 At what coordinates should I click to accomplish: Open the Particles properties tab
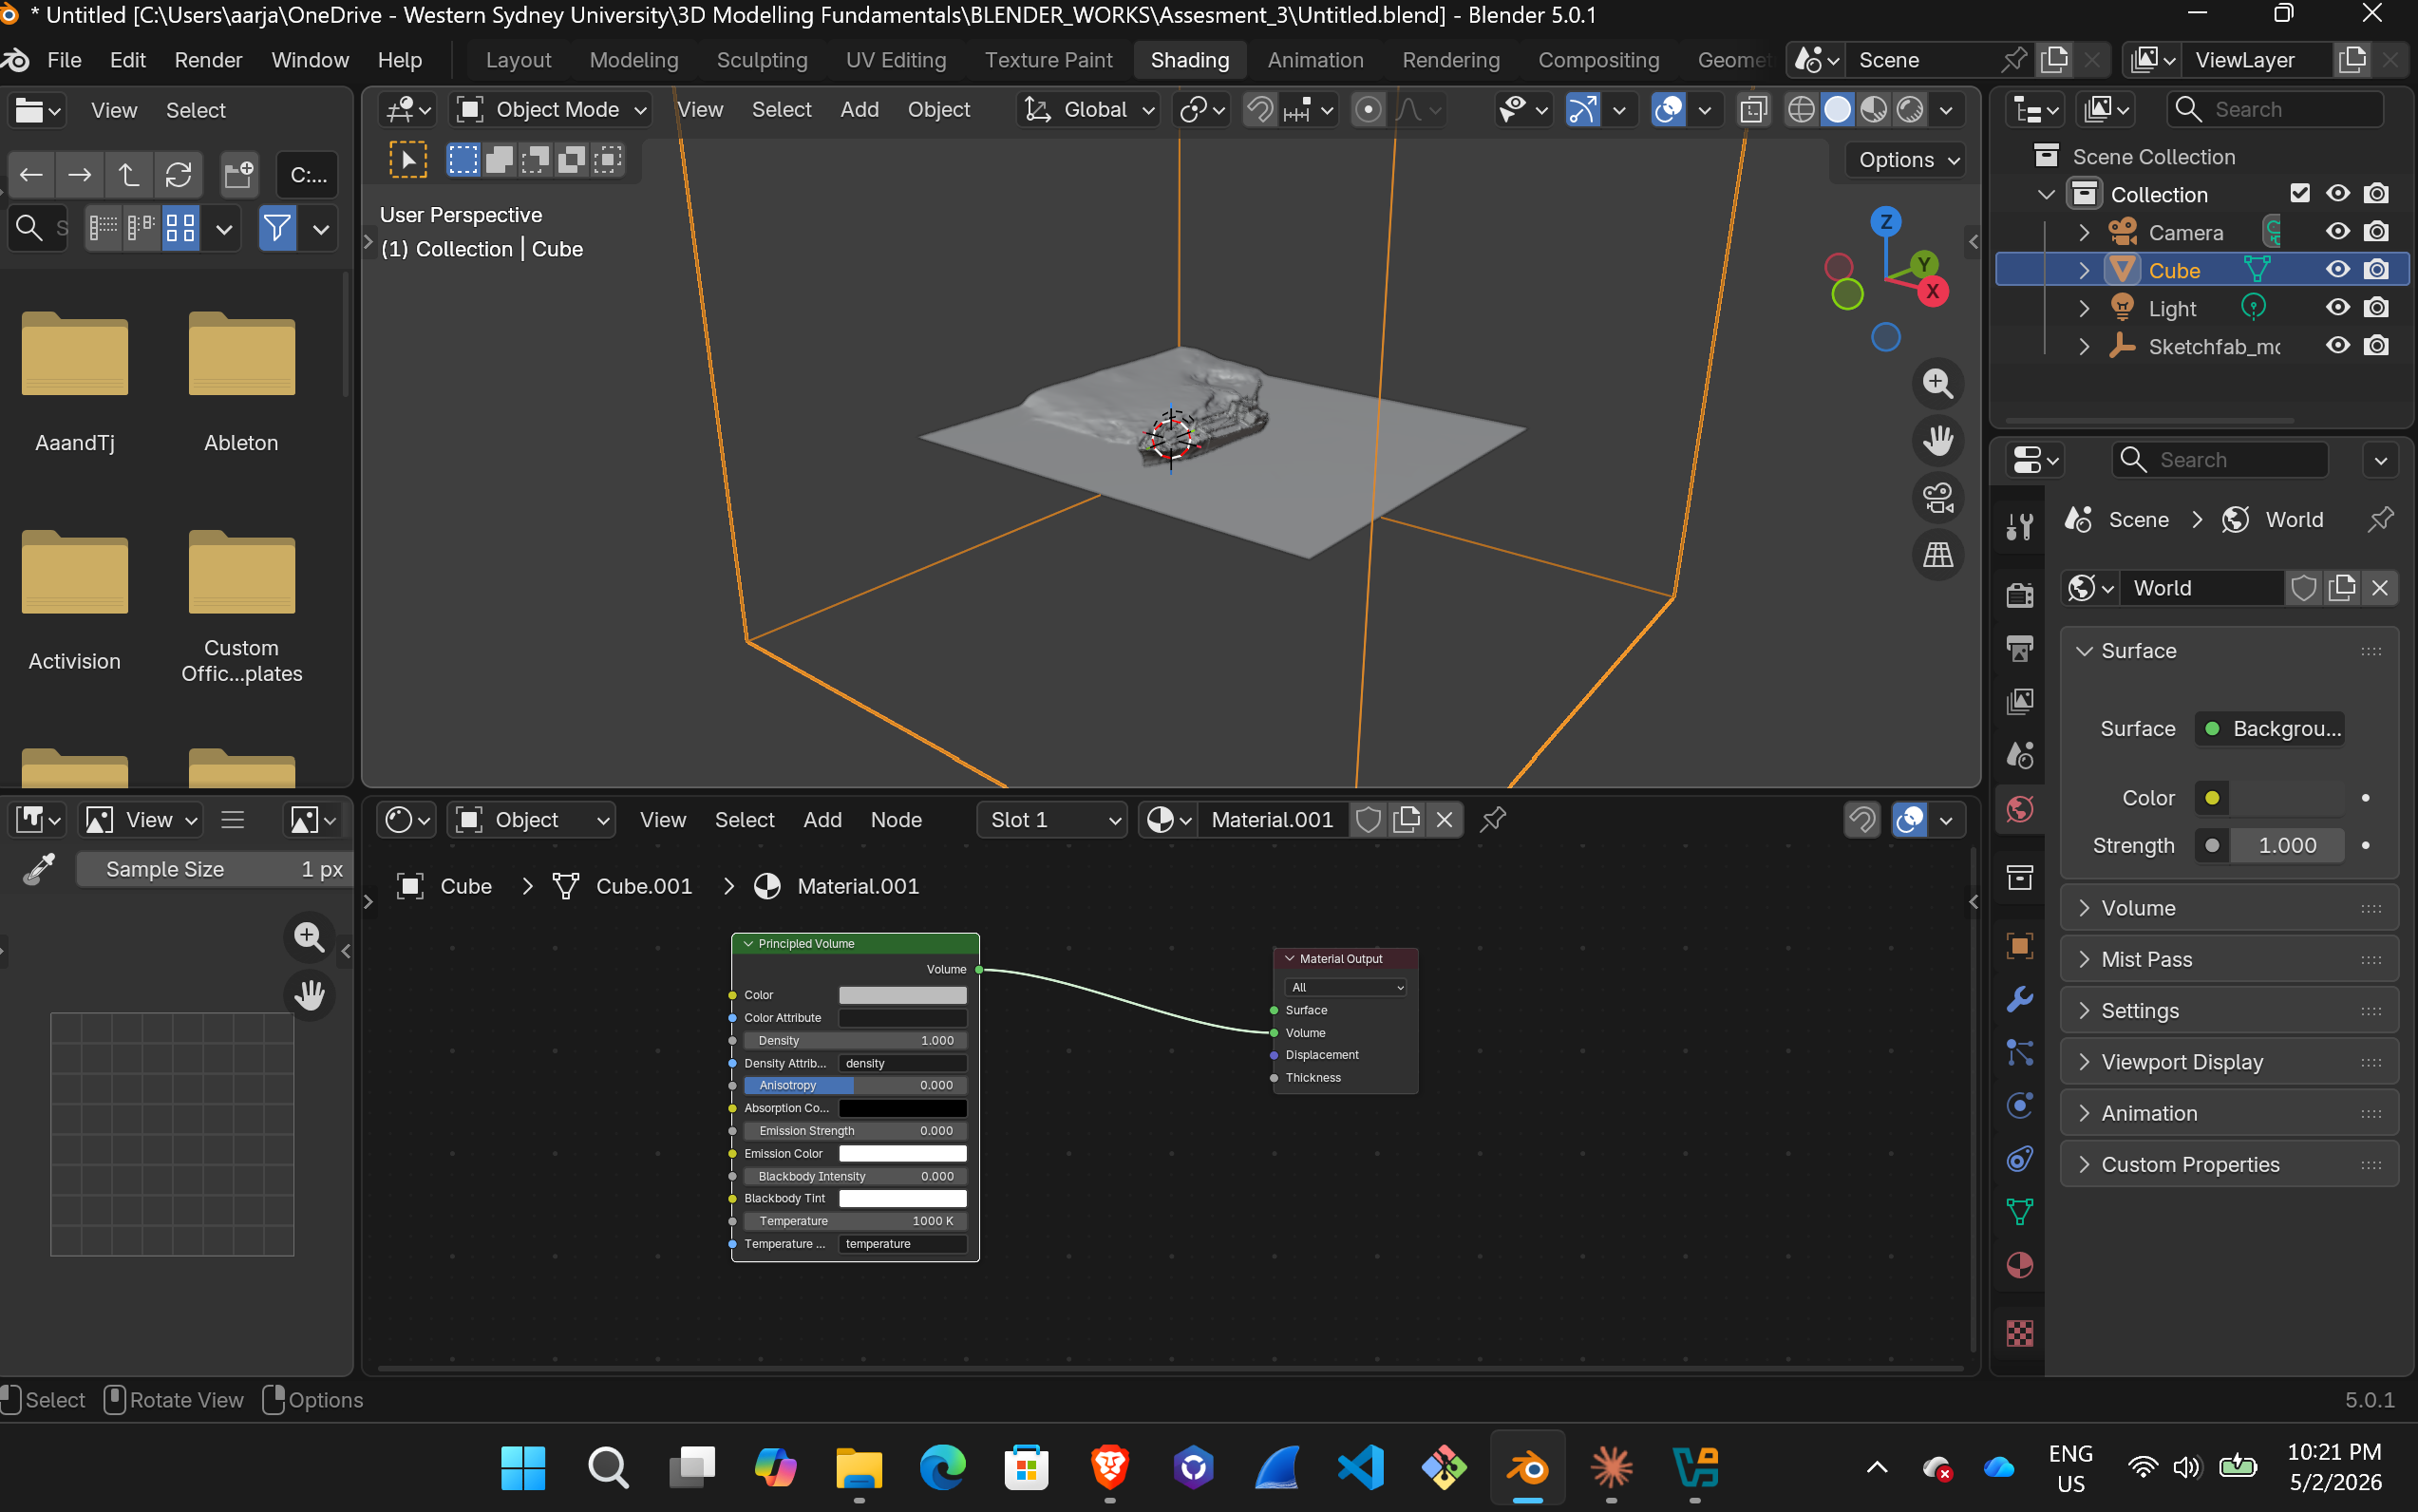2019,1052
